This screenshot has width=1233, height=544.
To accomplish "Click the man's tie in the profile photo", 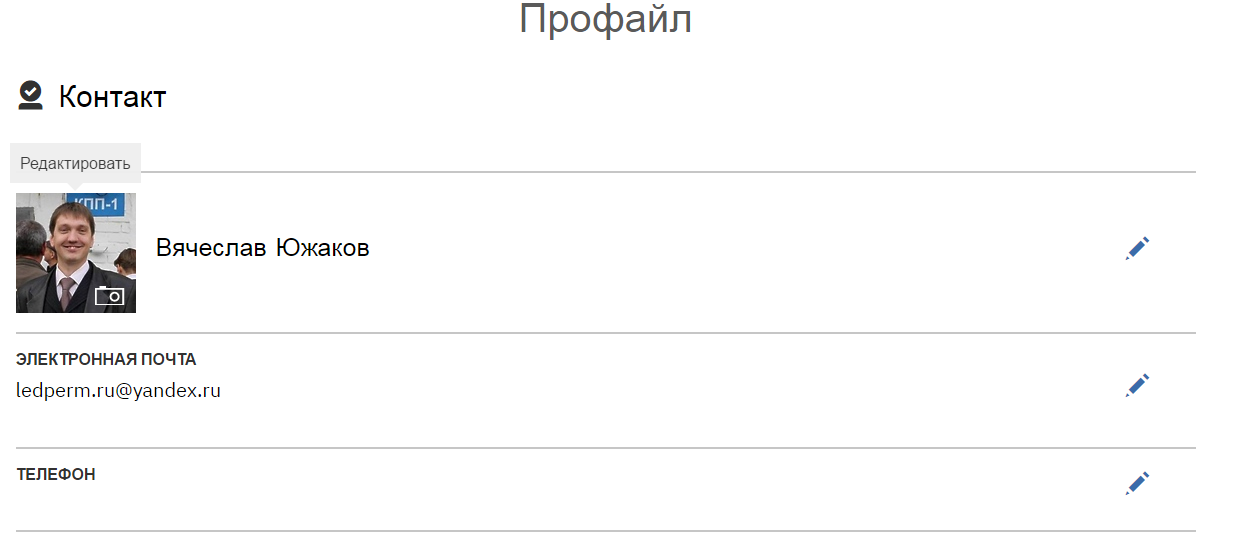I will pyautogui.click(x=67, y=294).
